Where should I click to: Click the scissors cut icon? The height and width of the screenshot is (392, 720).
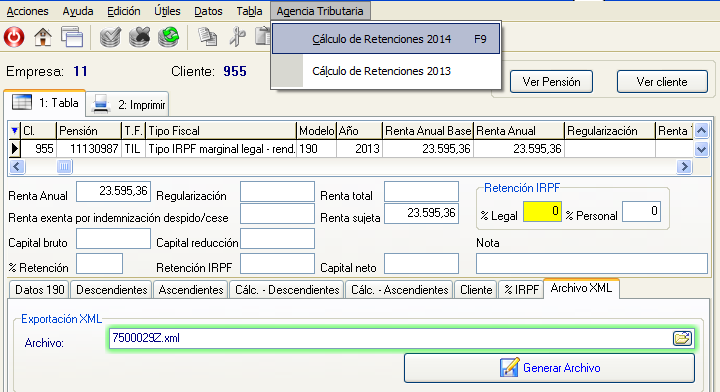click(x=237, y=37)
